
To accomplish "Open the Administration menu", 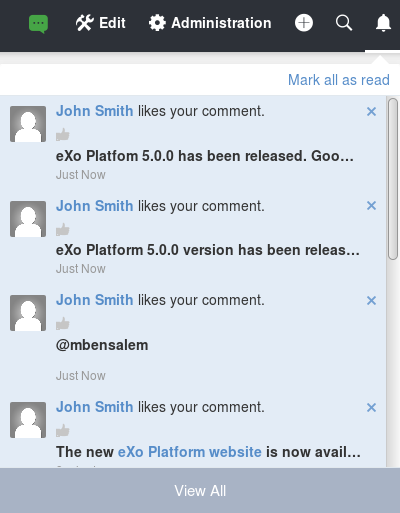I will [210, 23].
